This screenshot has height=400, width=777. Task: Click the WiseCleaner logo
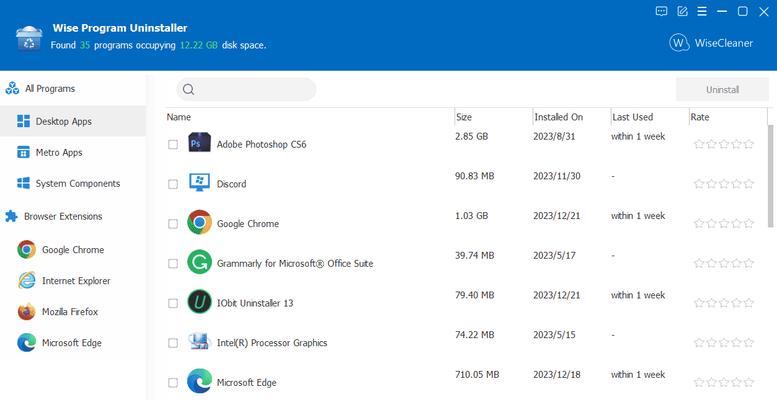click(711, 43)
